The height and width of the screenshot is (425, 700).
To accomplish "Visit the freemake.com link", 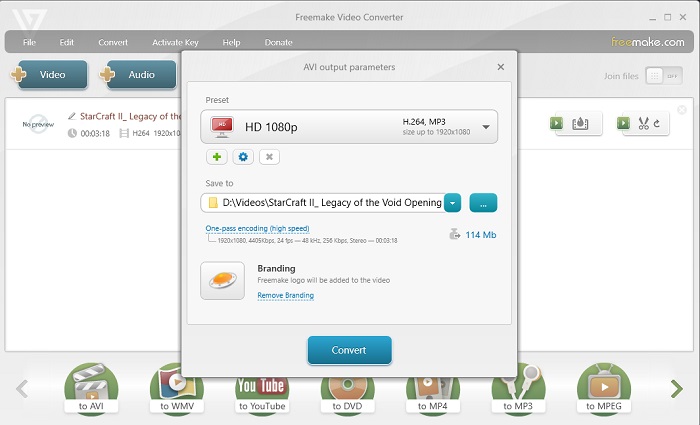I will [x=647, y=42].
